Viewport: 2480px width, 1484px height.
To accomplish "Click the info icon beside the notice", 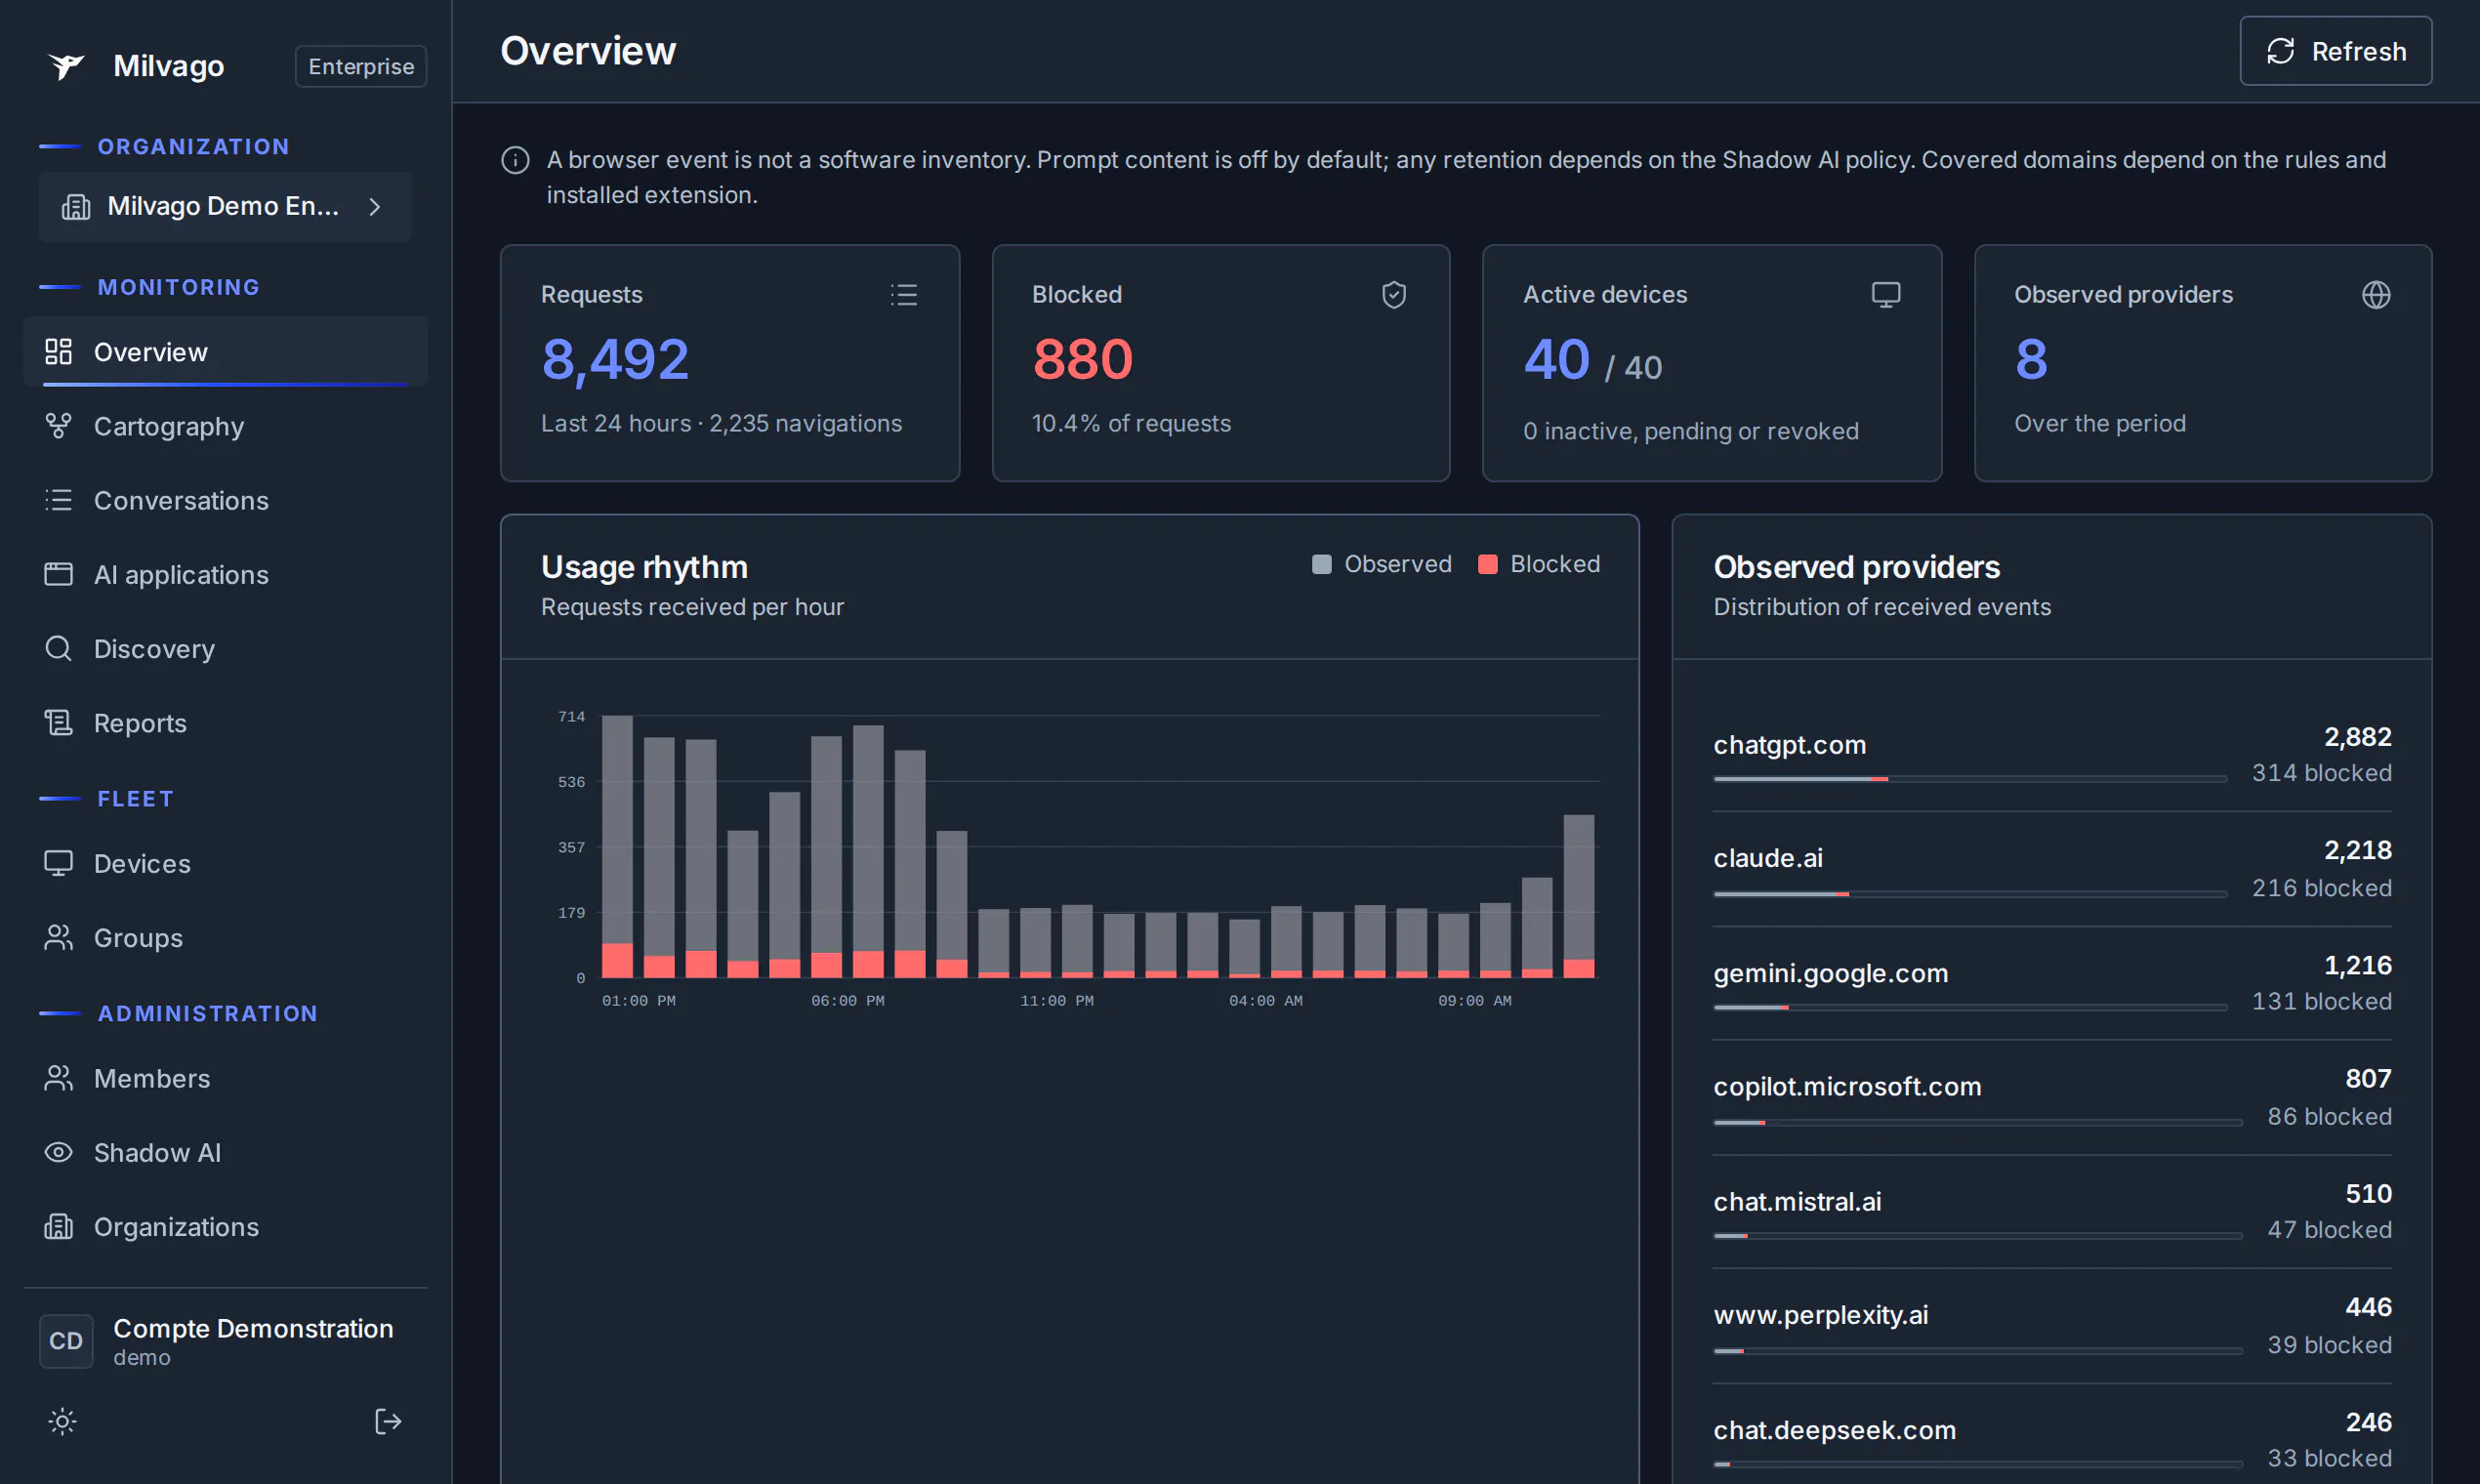I will pyautogui.click(x=515, y=160).
